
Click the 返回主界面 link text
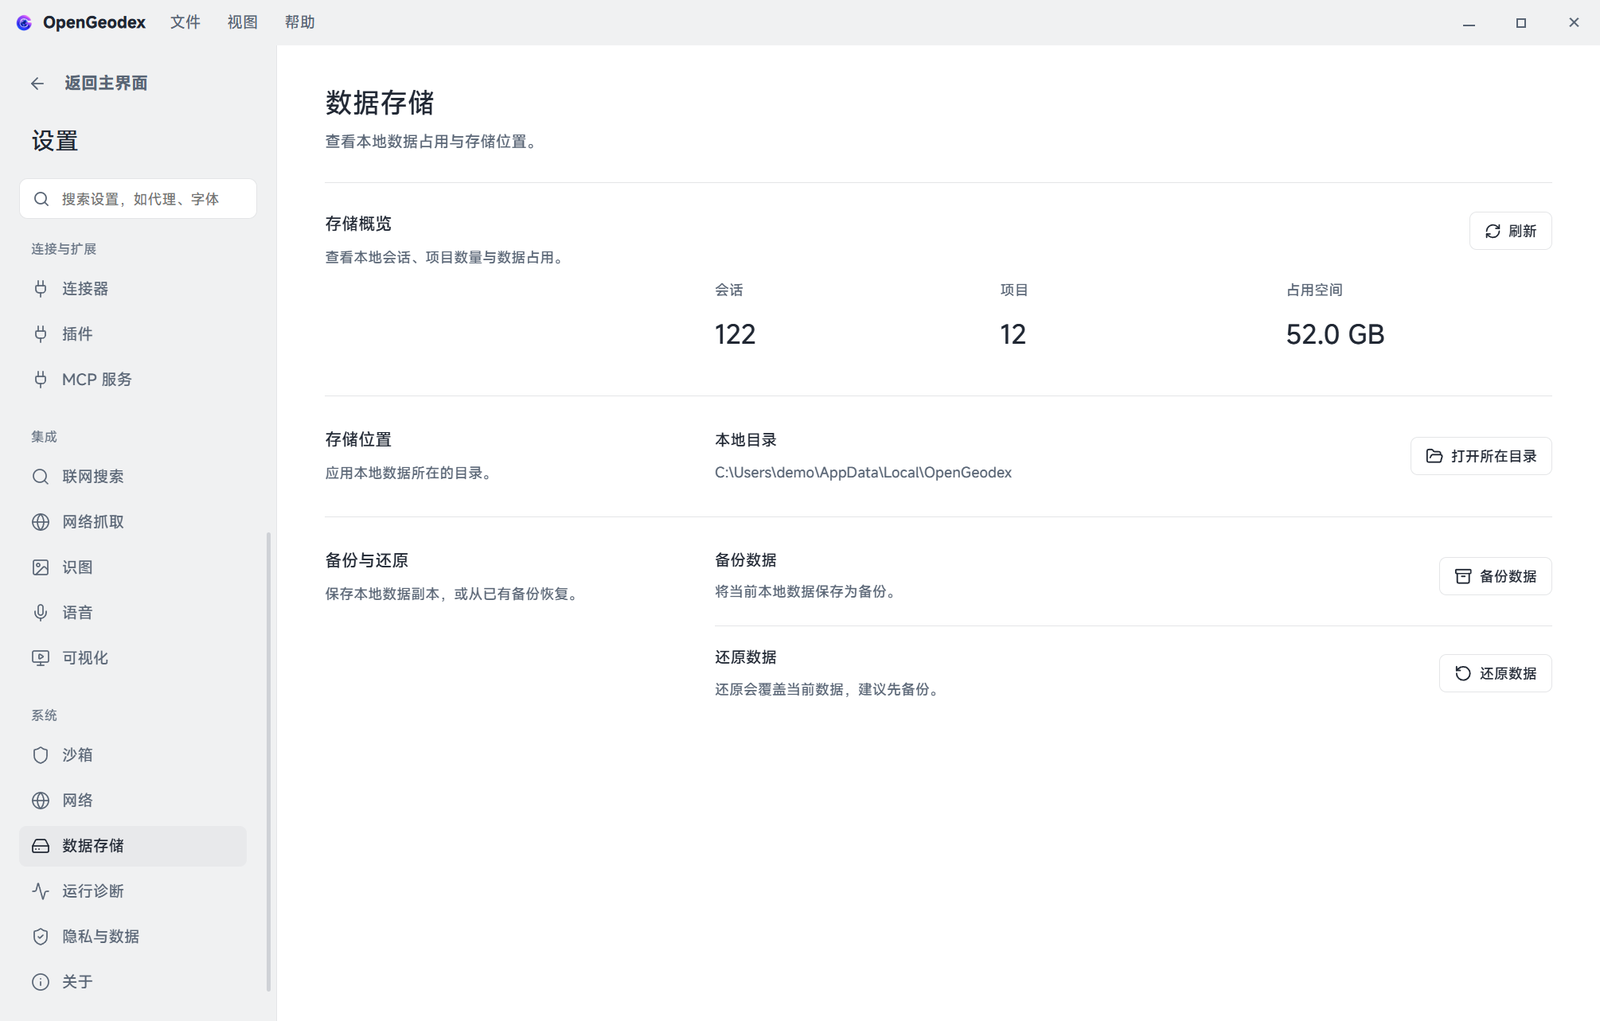coord(106,83)
